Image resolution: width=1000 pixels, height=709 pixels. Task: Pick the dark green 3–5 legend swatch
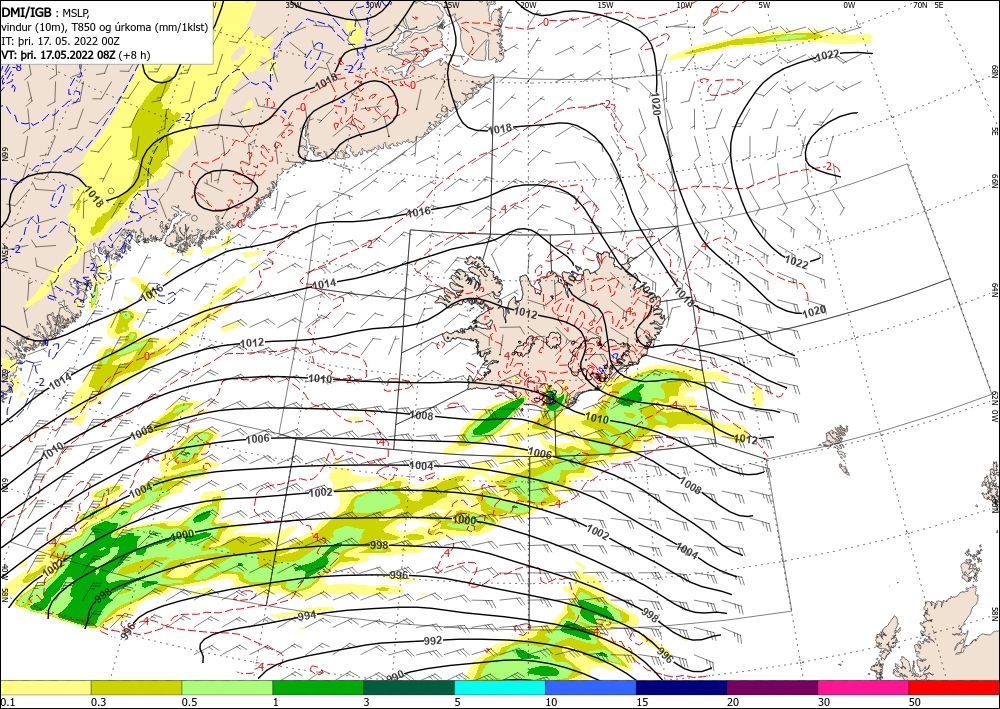click(x=409, y=687)
